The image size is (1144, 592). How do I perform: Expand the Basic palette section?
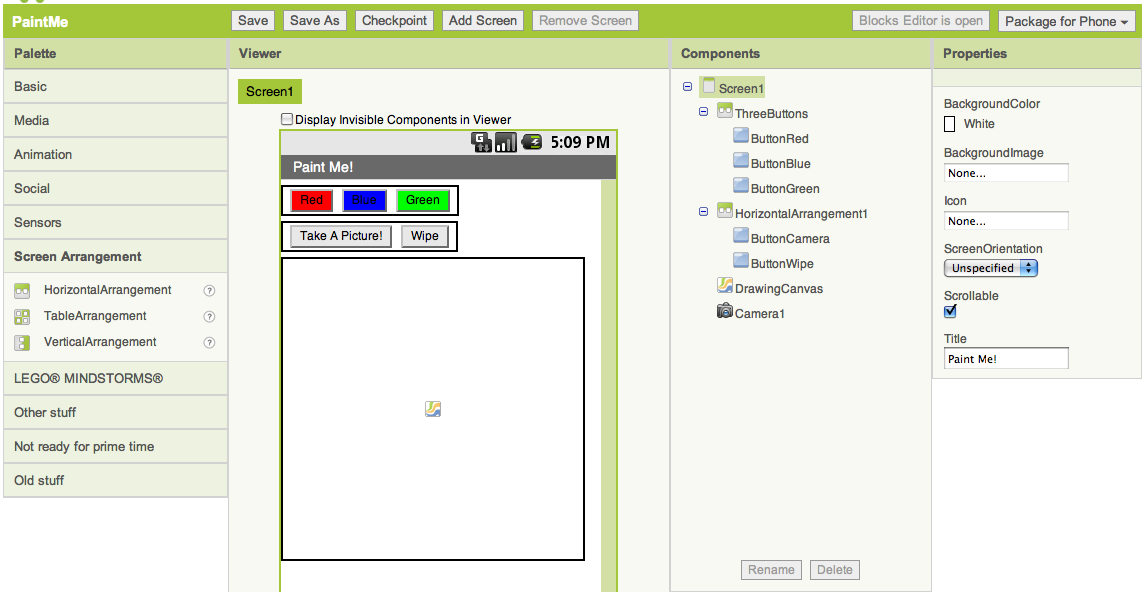(x=115, y=86)
